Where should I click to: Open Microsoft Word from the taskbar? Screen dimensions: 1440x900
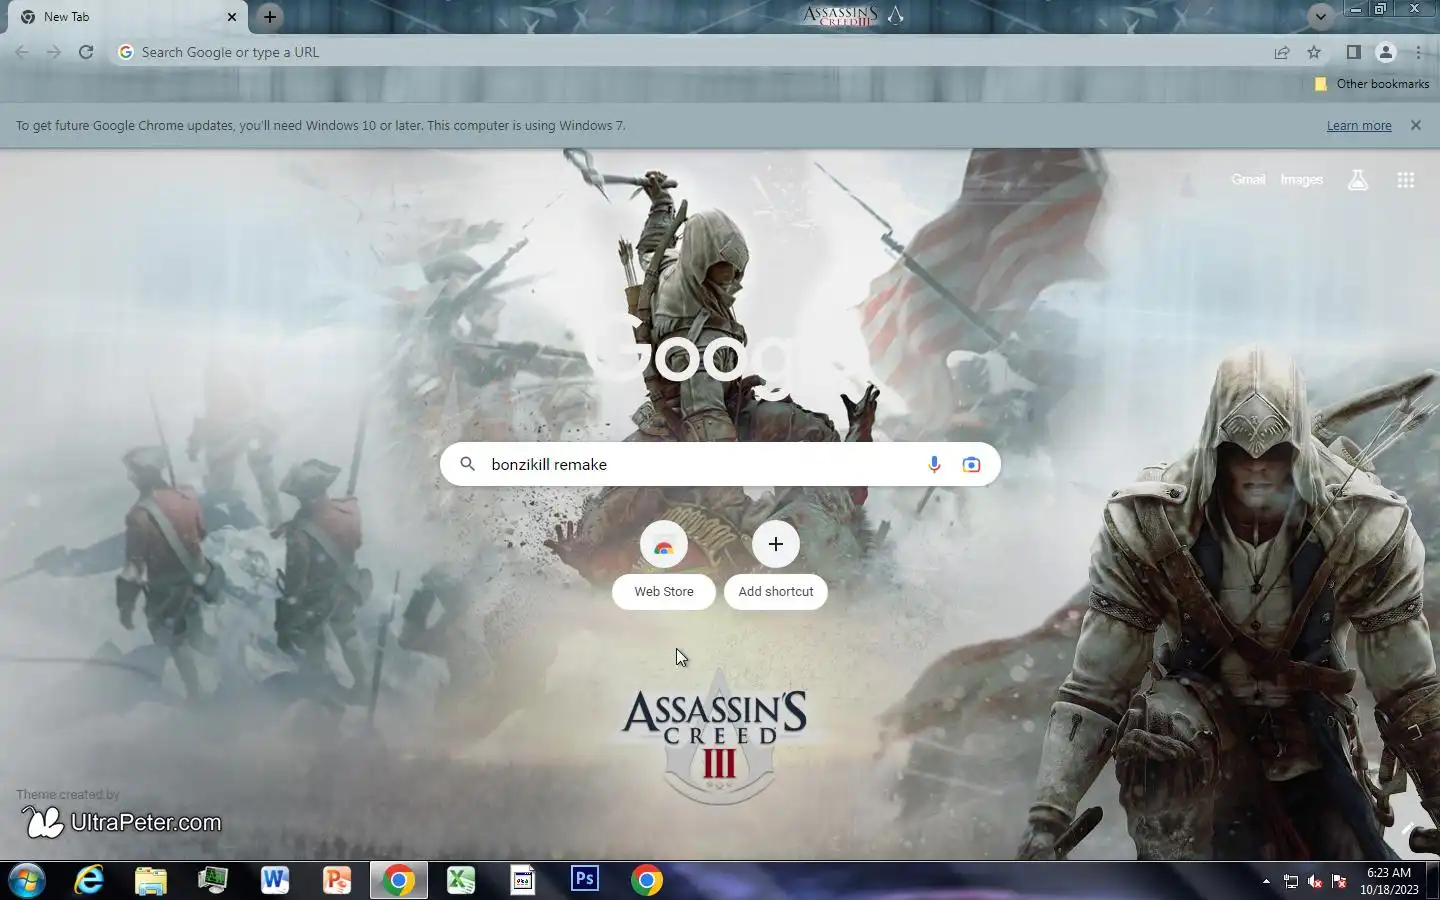pos(275,880)
